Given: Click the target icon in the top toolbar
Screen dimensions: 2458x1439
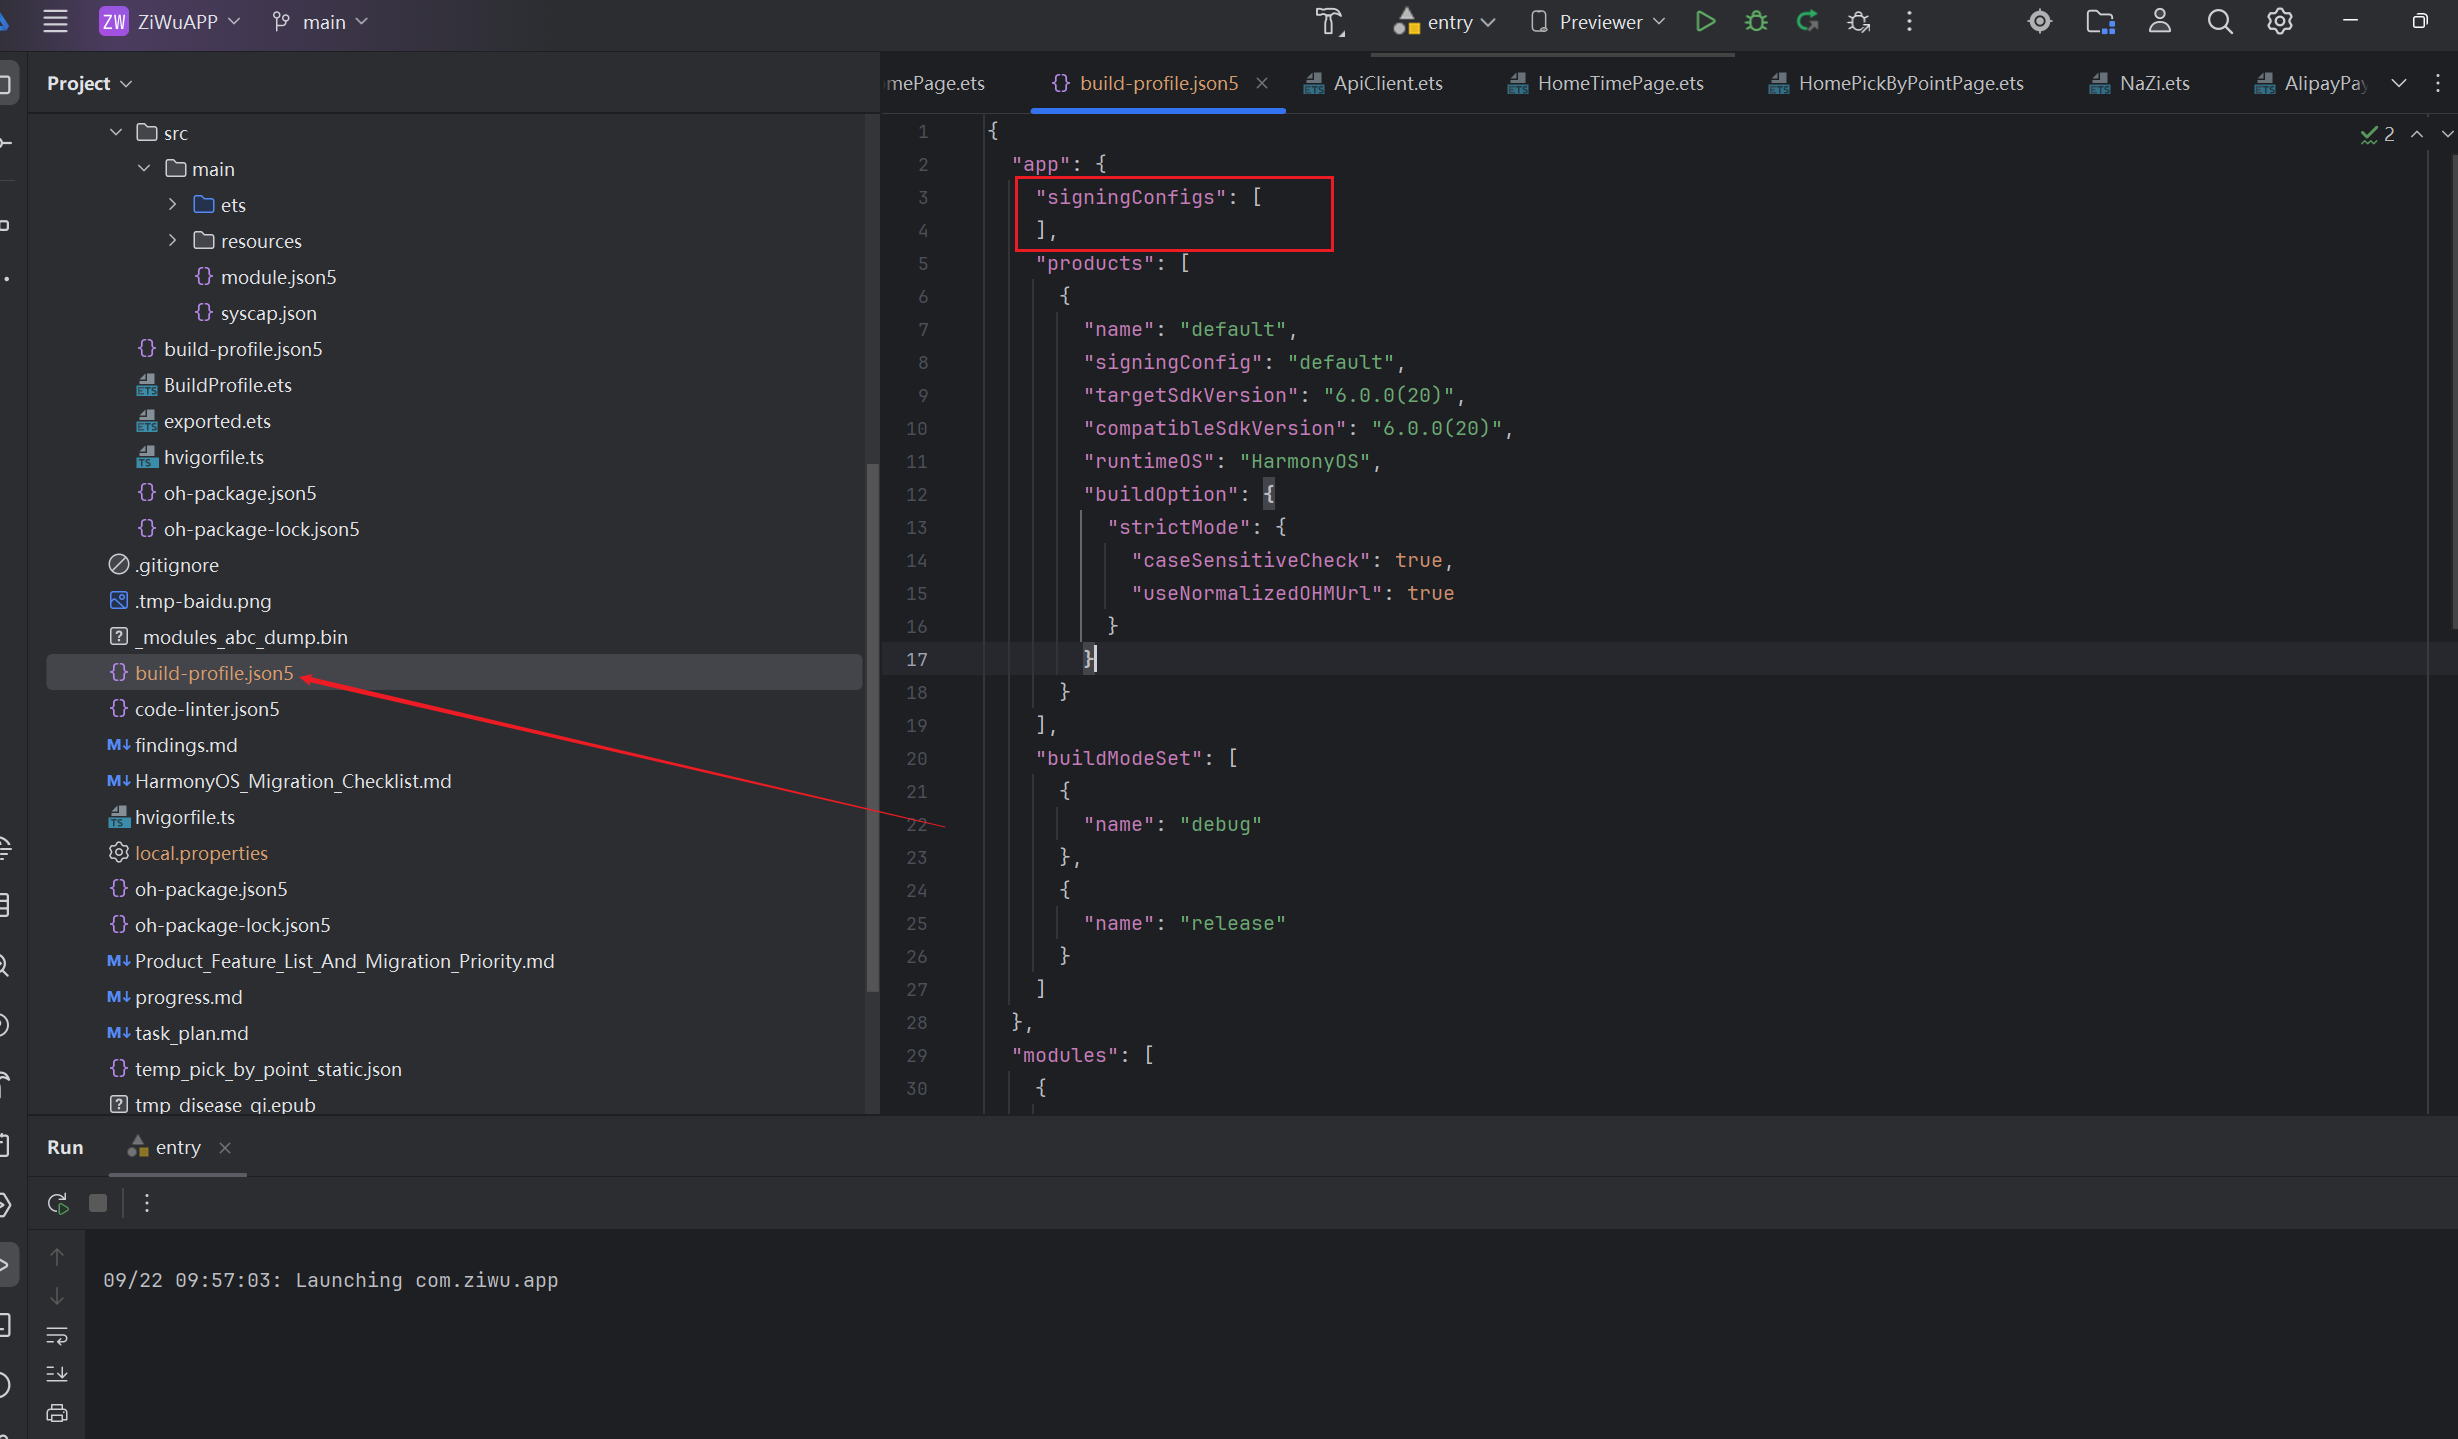Looking at the screenshot, I should coord(2040,21).
